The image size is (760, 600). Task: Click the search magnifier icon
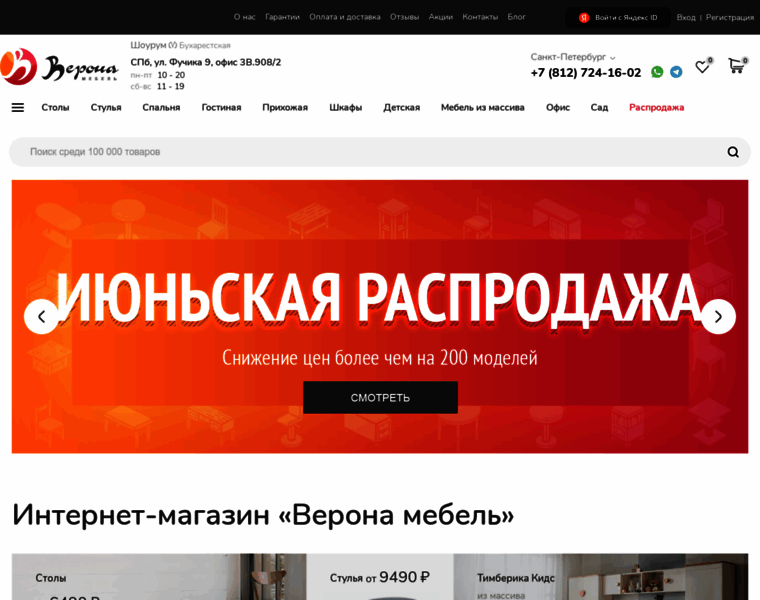pos(733,152)
